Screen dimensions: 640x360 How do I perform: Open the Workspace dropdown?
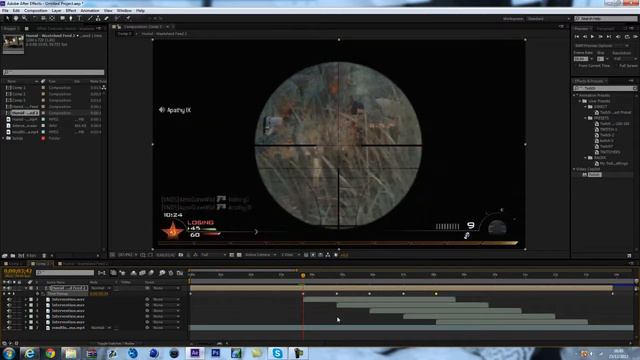(548, 19)
